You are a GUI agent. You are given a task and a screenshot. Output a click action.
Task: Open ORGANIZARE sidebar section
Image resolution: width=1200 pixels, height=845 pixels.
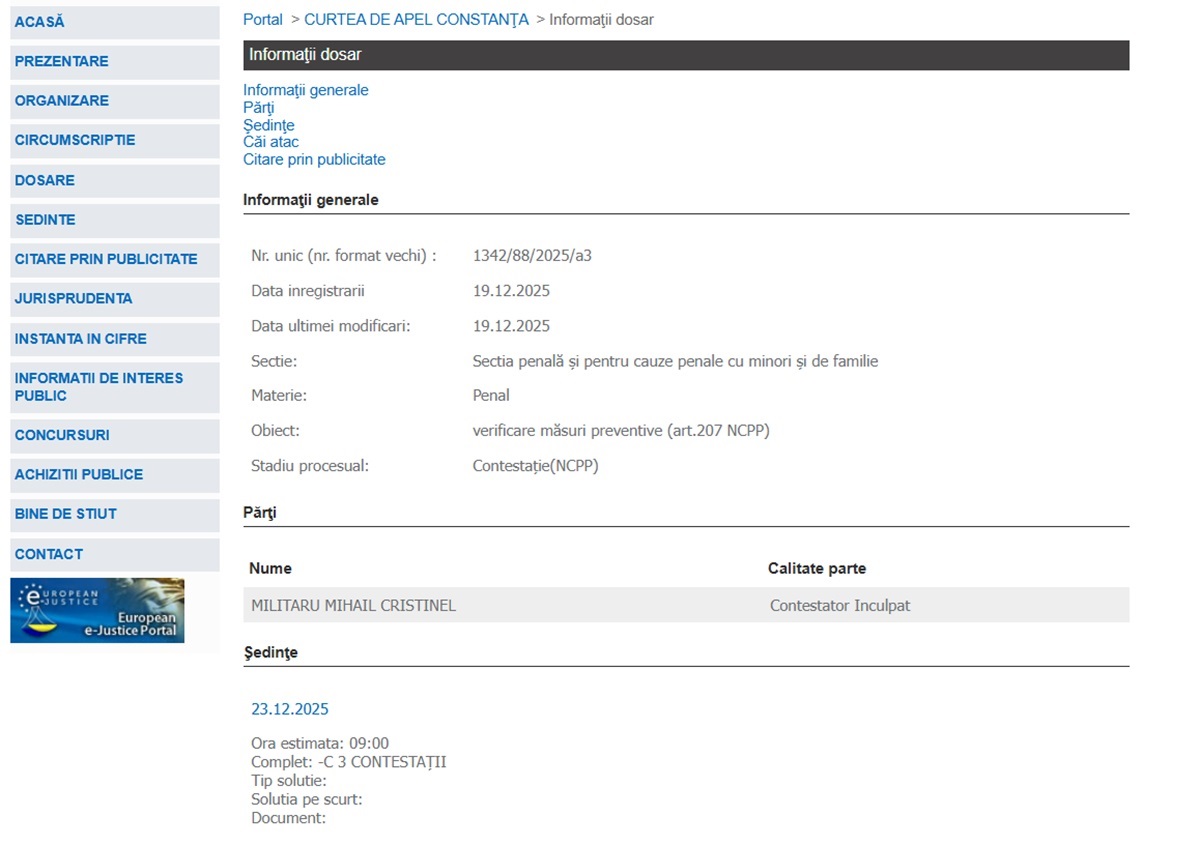pyautogui.click(x=61, y=101)
